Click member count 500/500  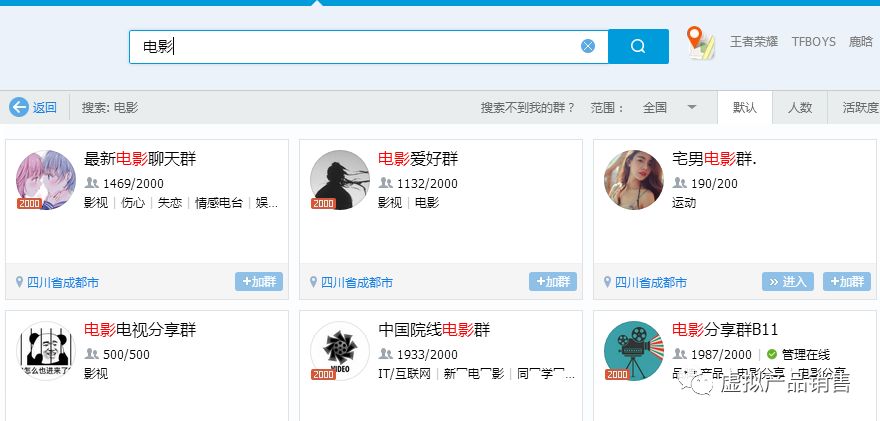[x=126, y=354]
